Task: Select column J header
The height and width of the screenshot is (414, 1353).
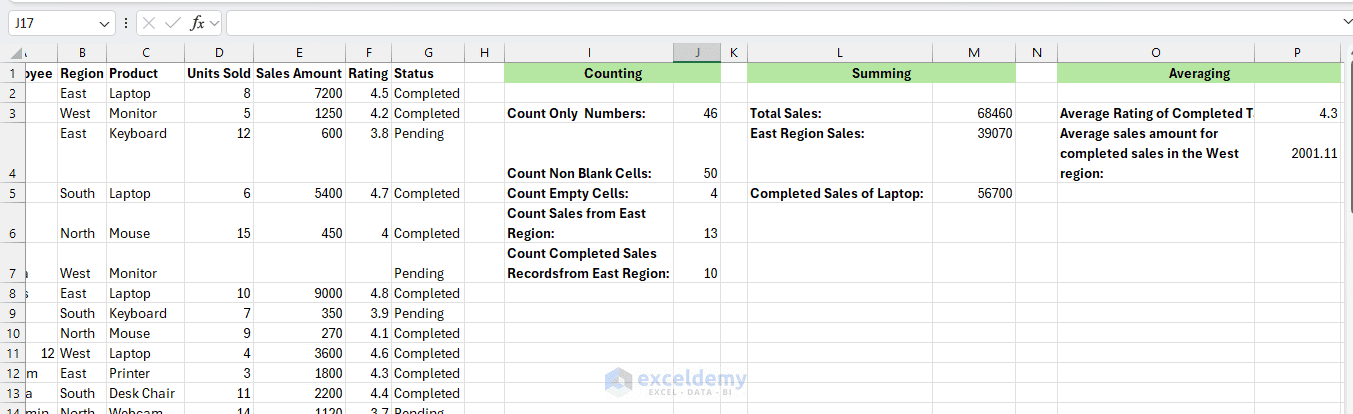Action: click(x=697, y=53)
